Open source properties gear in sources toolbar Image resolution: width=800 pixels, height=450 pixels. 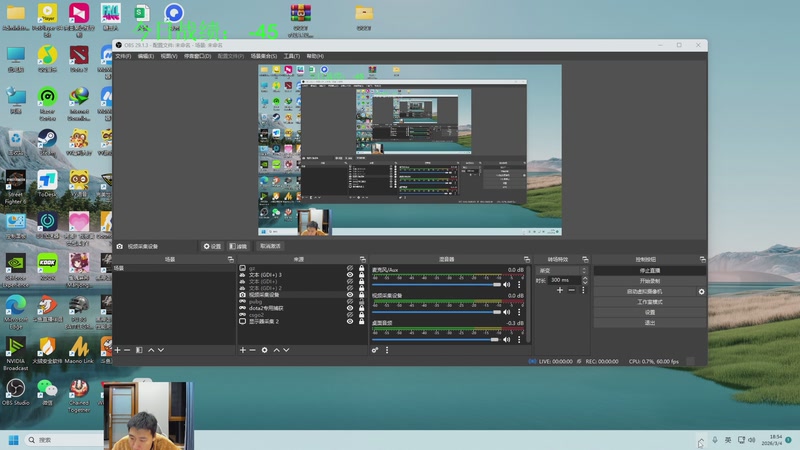pyautogui.click(x=264, y=350)
